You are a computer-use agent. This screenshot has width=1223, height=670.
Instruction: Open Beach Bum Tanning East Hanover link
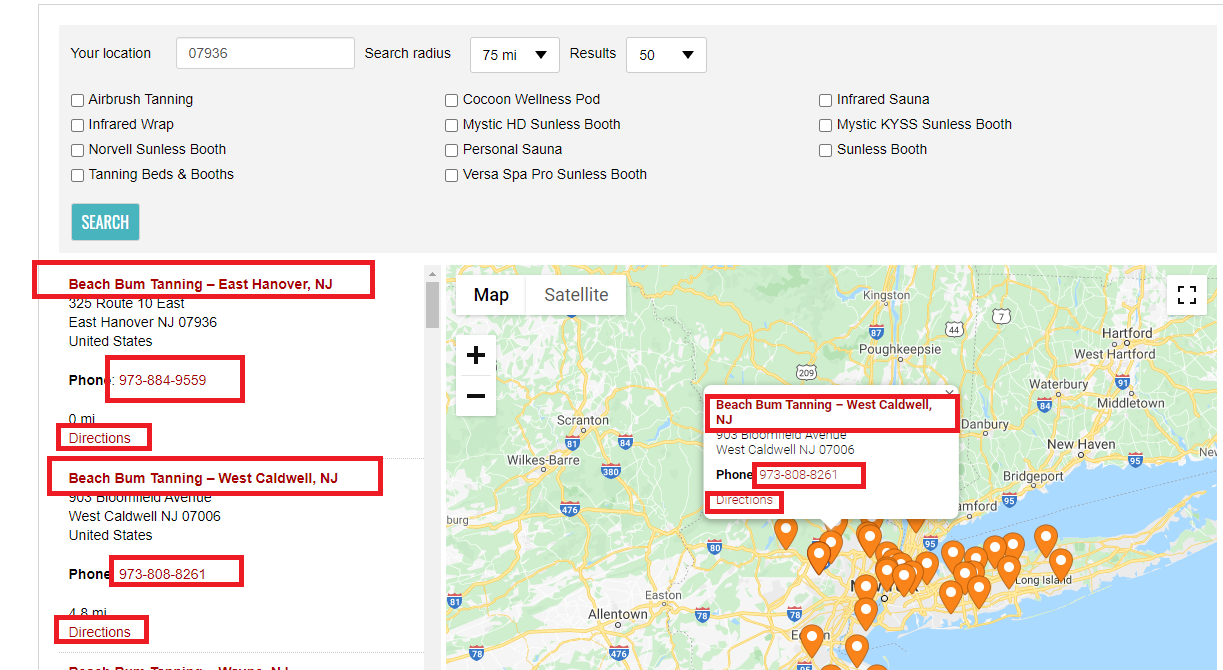click(200, 284)
